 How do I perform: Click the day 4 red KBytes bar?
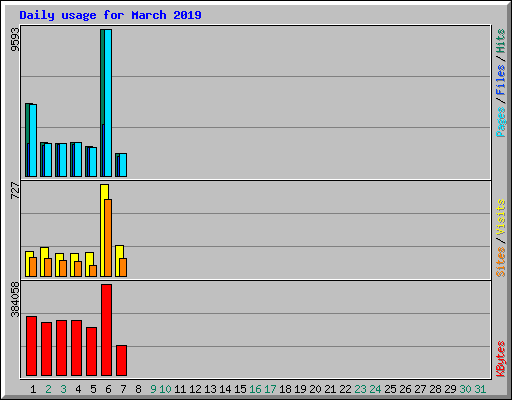click(76, 348)
